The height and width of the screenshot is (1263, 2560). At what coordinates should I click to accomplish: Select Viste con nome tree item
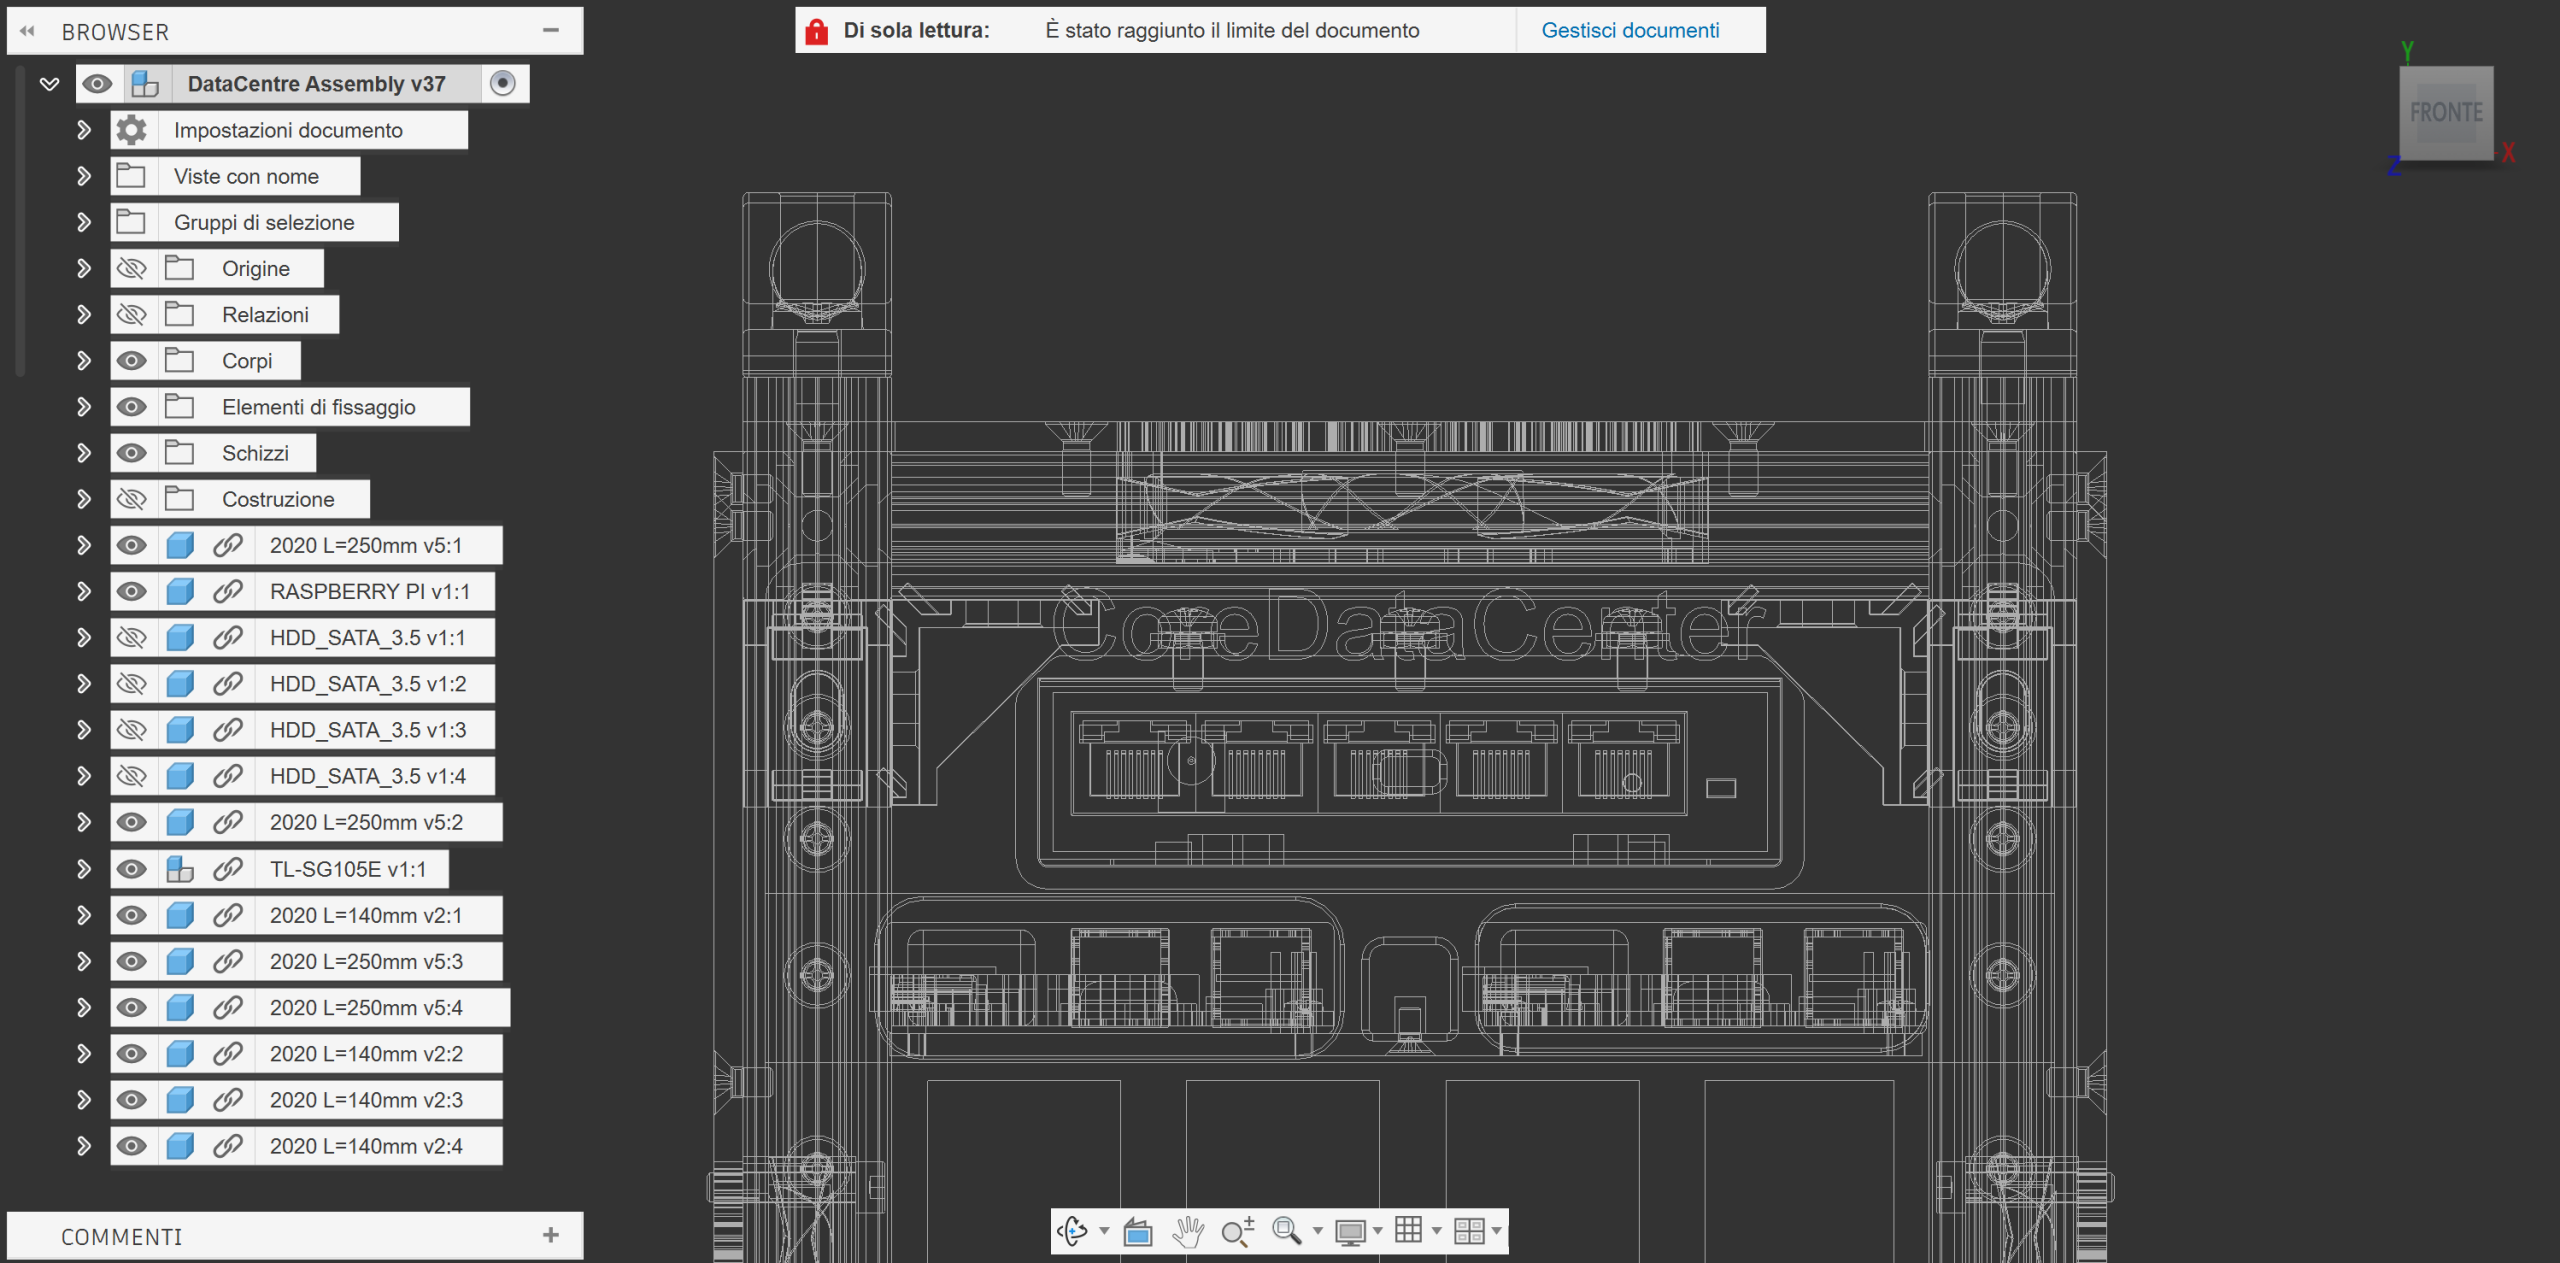[x=246, y=177]
